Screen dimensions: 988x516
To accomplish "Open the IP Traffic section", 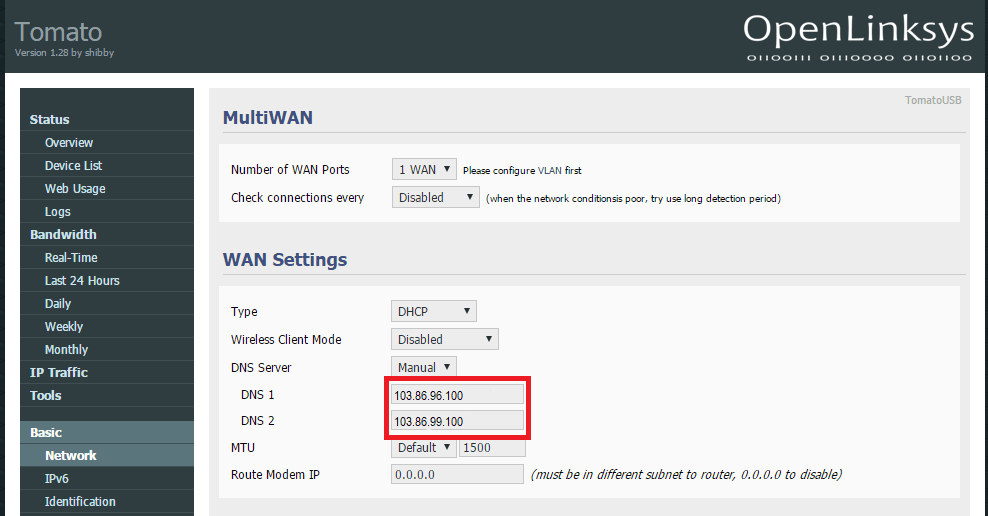I will (59, 373).
